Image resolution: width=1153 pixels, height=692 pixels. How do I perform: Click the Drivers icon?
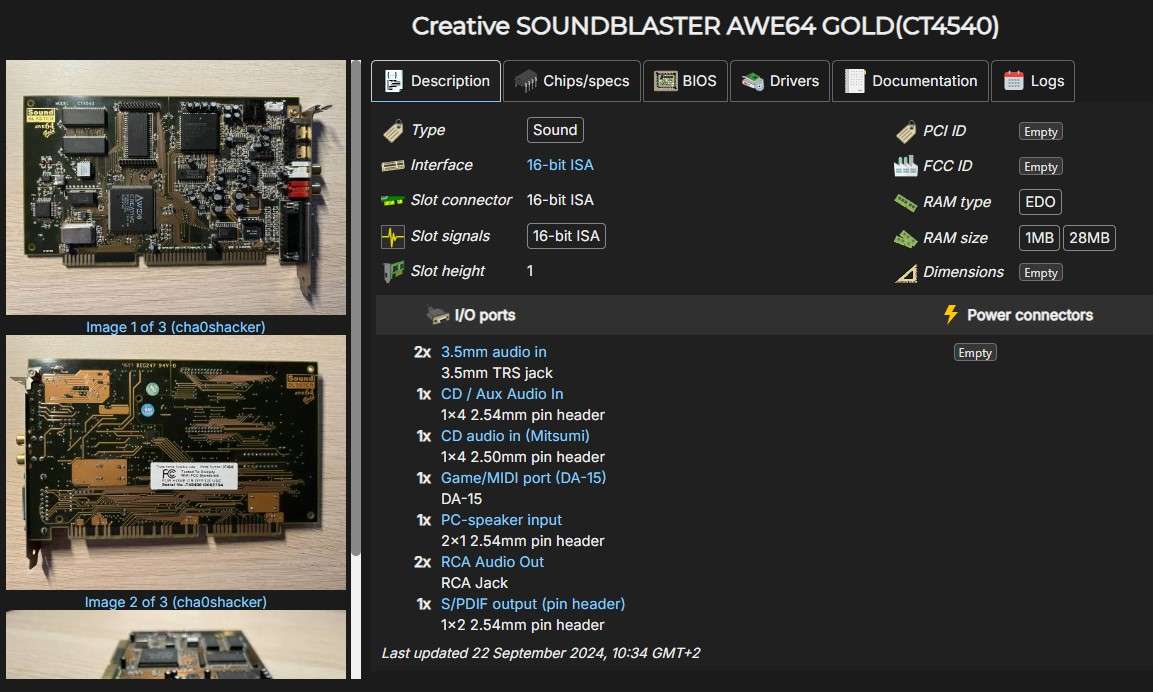[x=753, y=80]
